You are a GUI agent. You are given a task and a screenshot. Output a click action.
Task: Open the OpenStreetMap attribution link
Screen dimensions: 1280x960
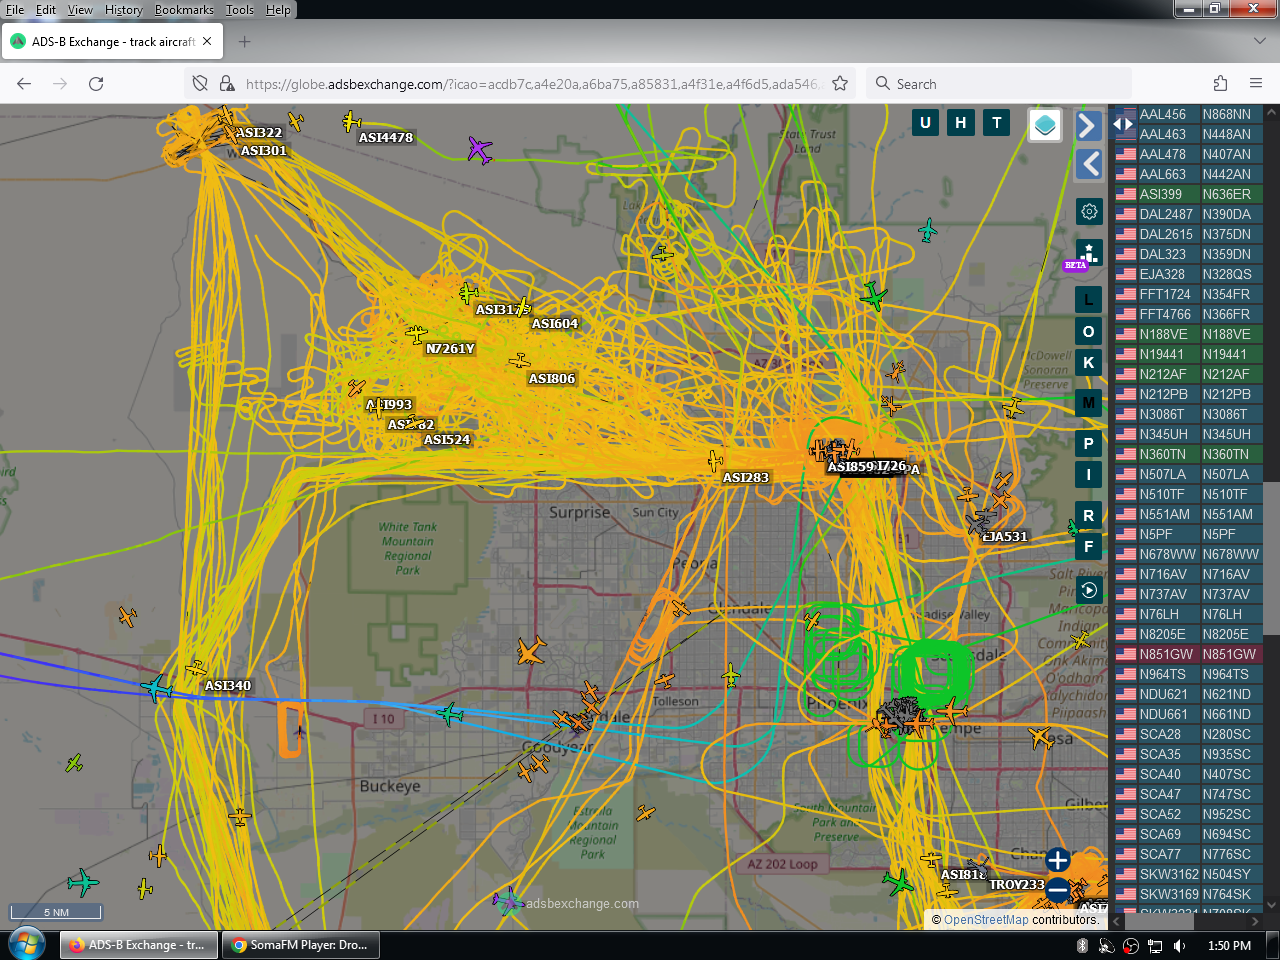coord(986,920)
